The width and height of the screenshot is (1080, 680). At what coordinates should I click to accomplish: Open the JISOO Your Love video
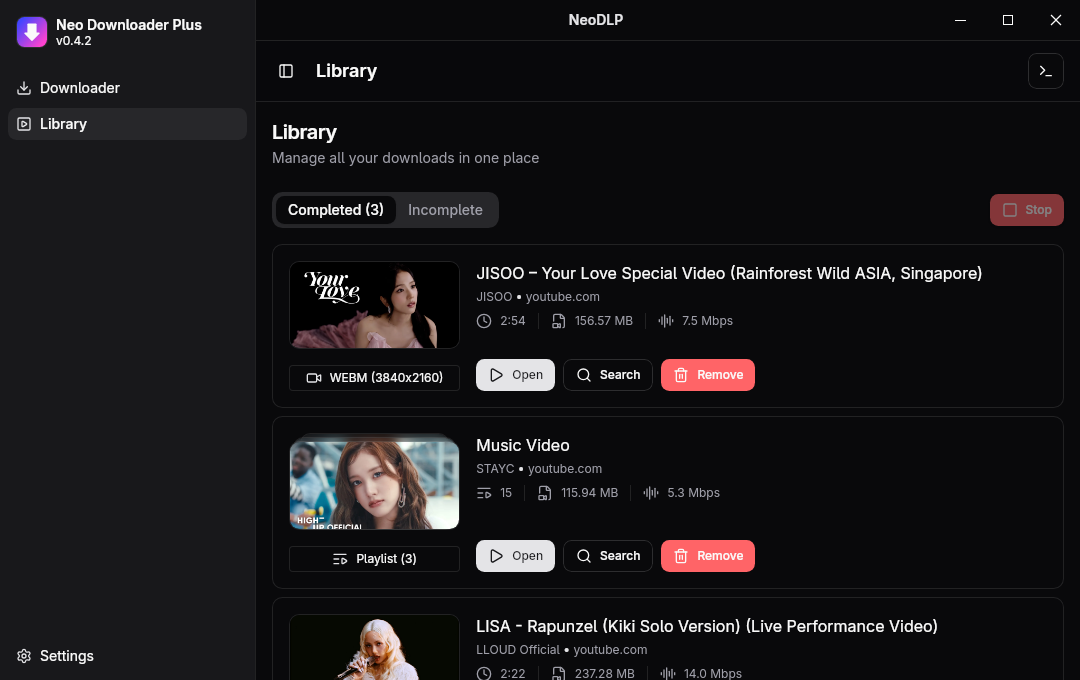(x=515, y=375)
